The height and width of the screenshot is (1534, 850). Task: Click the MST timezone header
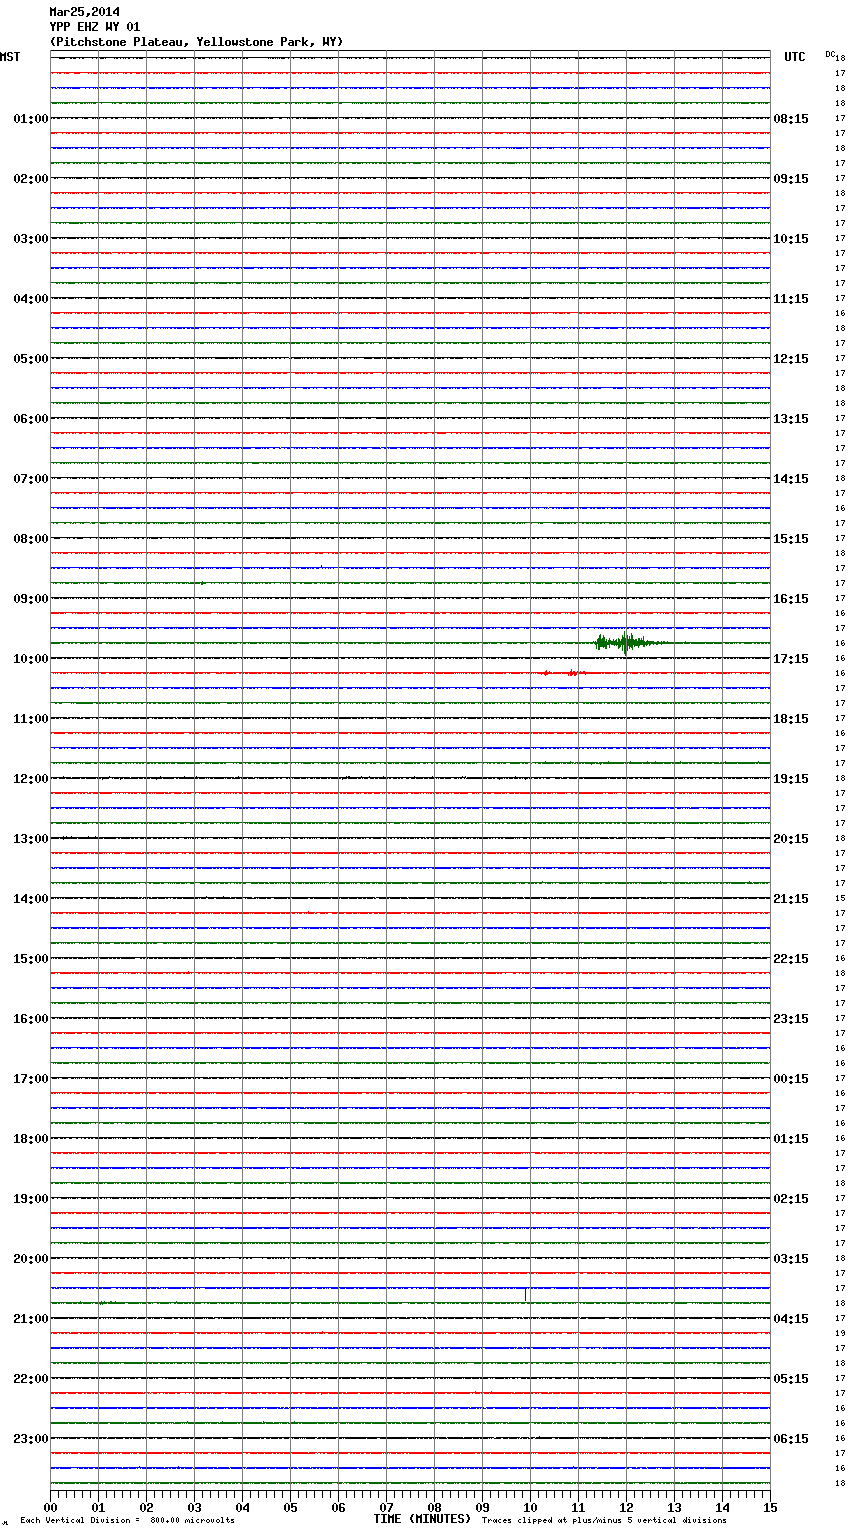coord(10,57)
